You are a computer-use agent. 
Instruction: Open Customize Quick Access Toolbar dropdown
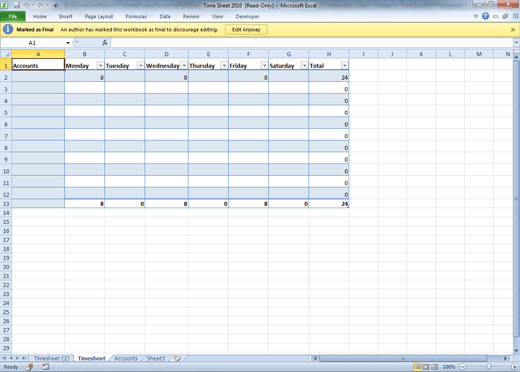pyautogui.click(x=55, y=6)
